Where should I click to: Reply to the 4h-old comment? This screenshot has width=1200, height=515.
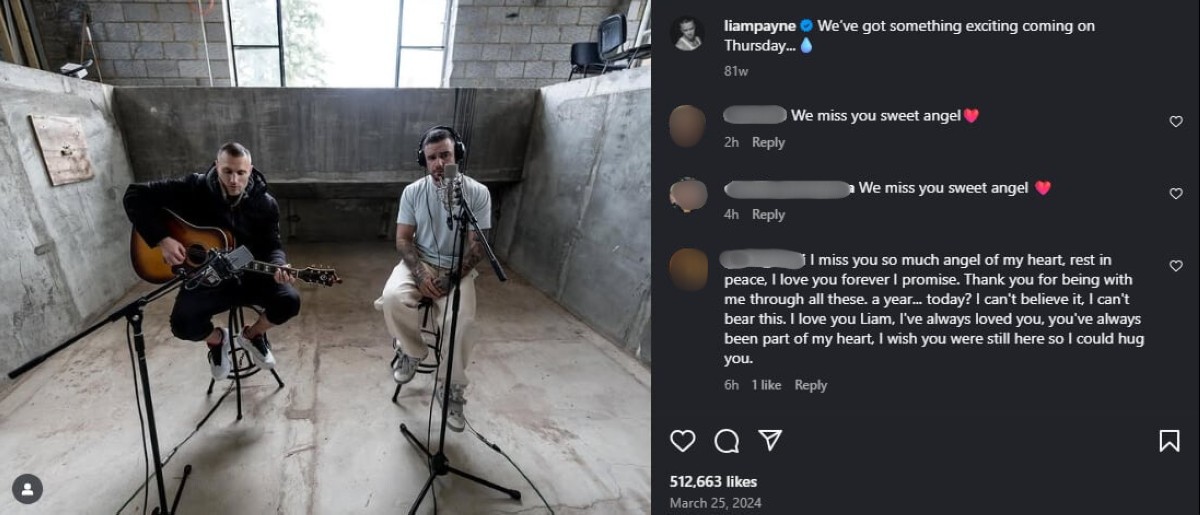click(768, 214)
